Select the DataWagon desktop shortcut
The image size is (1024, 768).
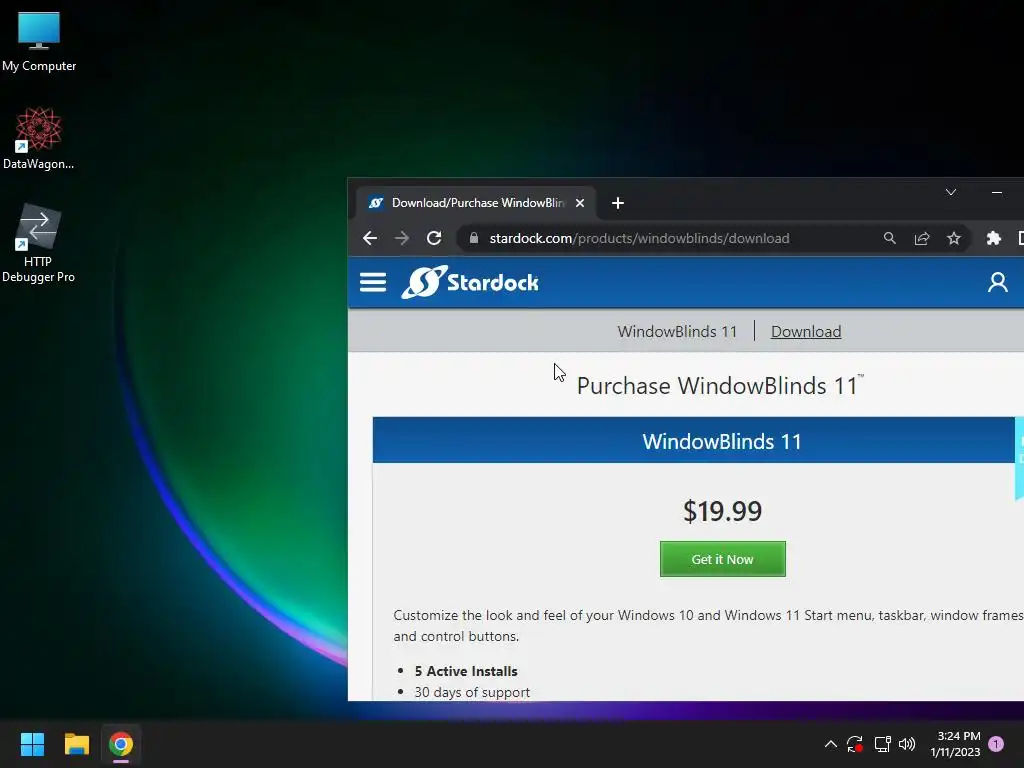point(39,138)
